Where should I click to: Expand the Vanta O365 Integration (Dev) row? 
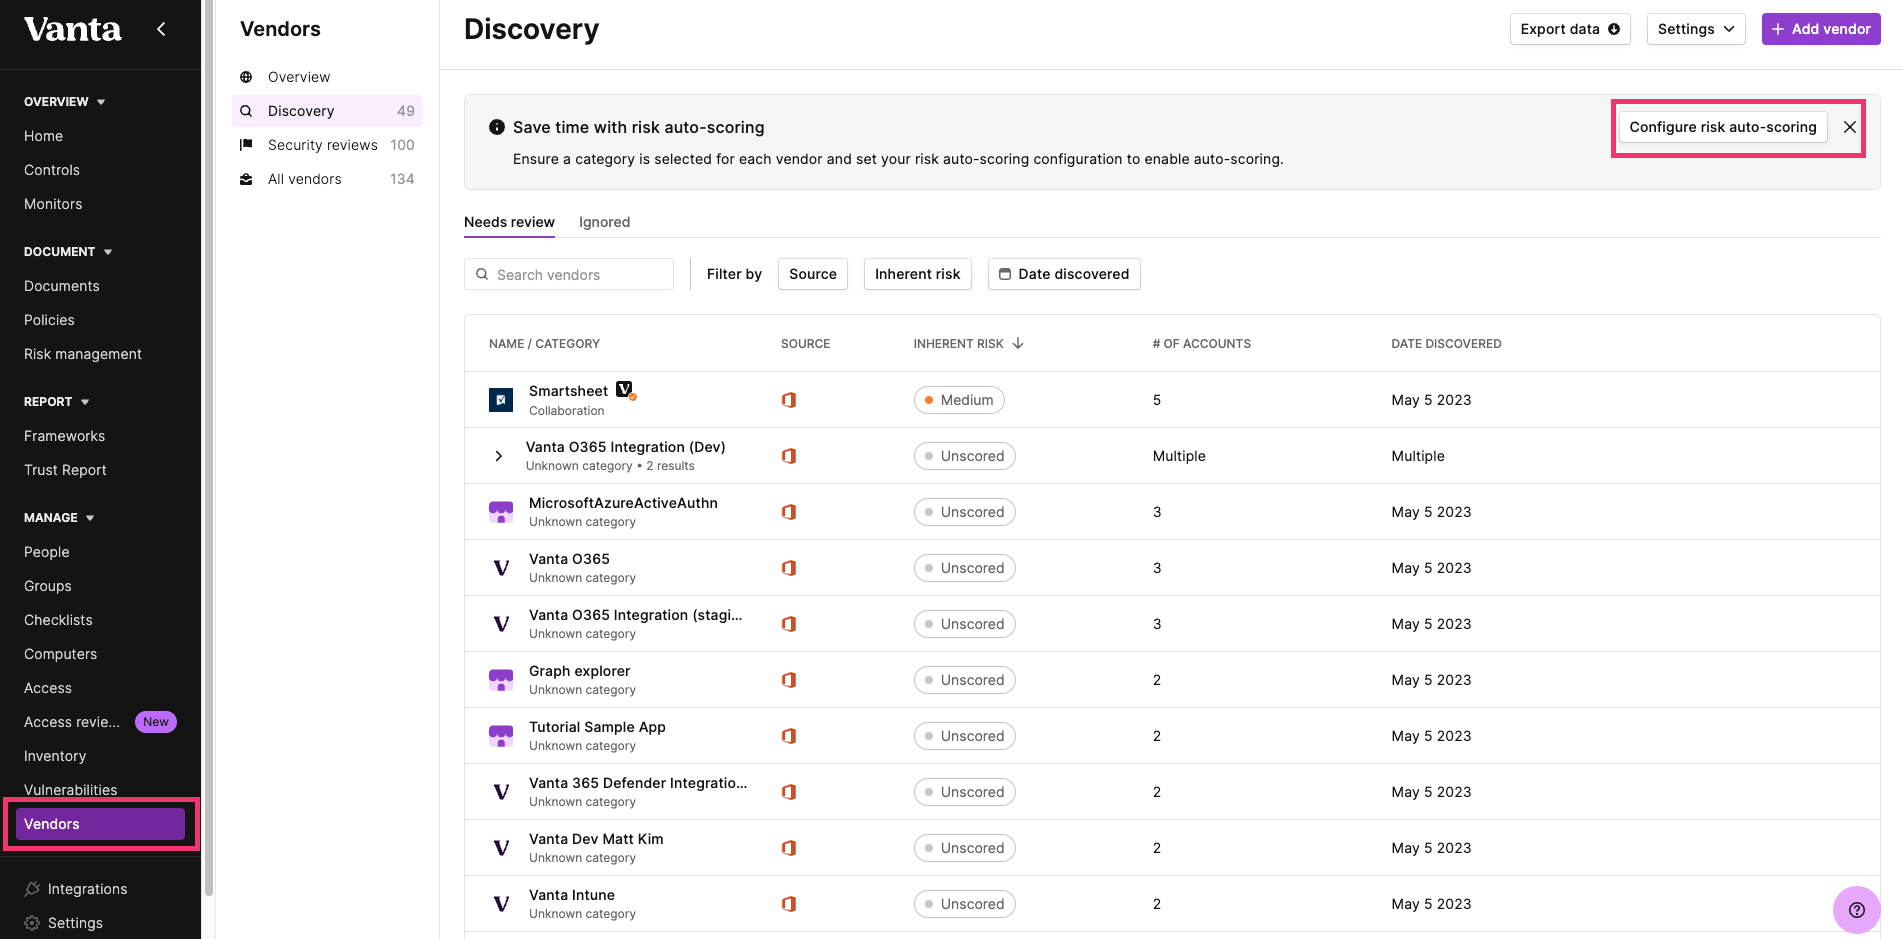click(498, 456)
